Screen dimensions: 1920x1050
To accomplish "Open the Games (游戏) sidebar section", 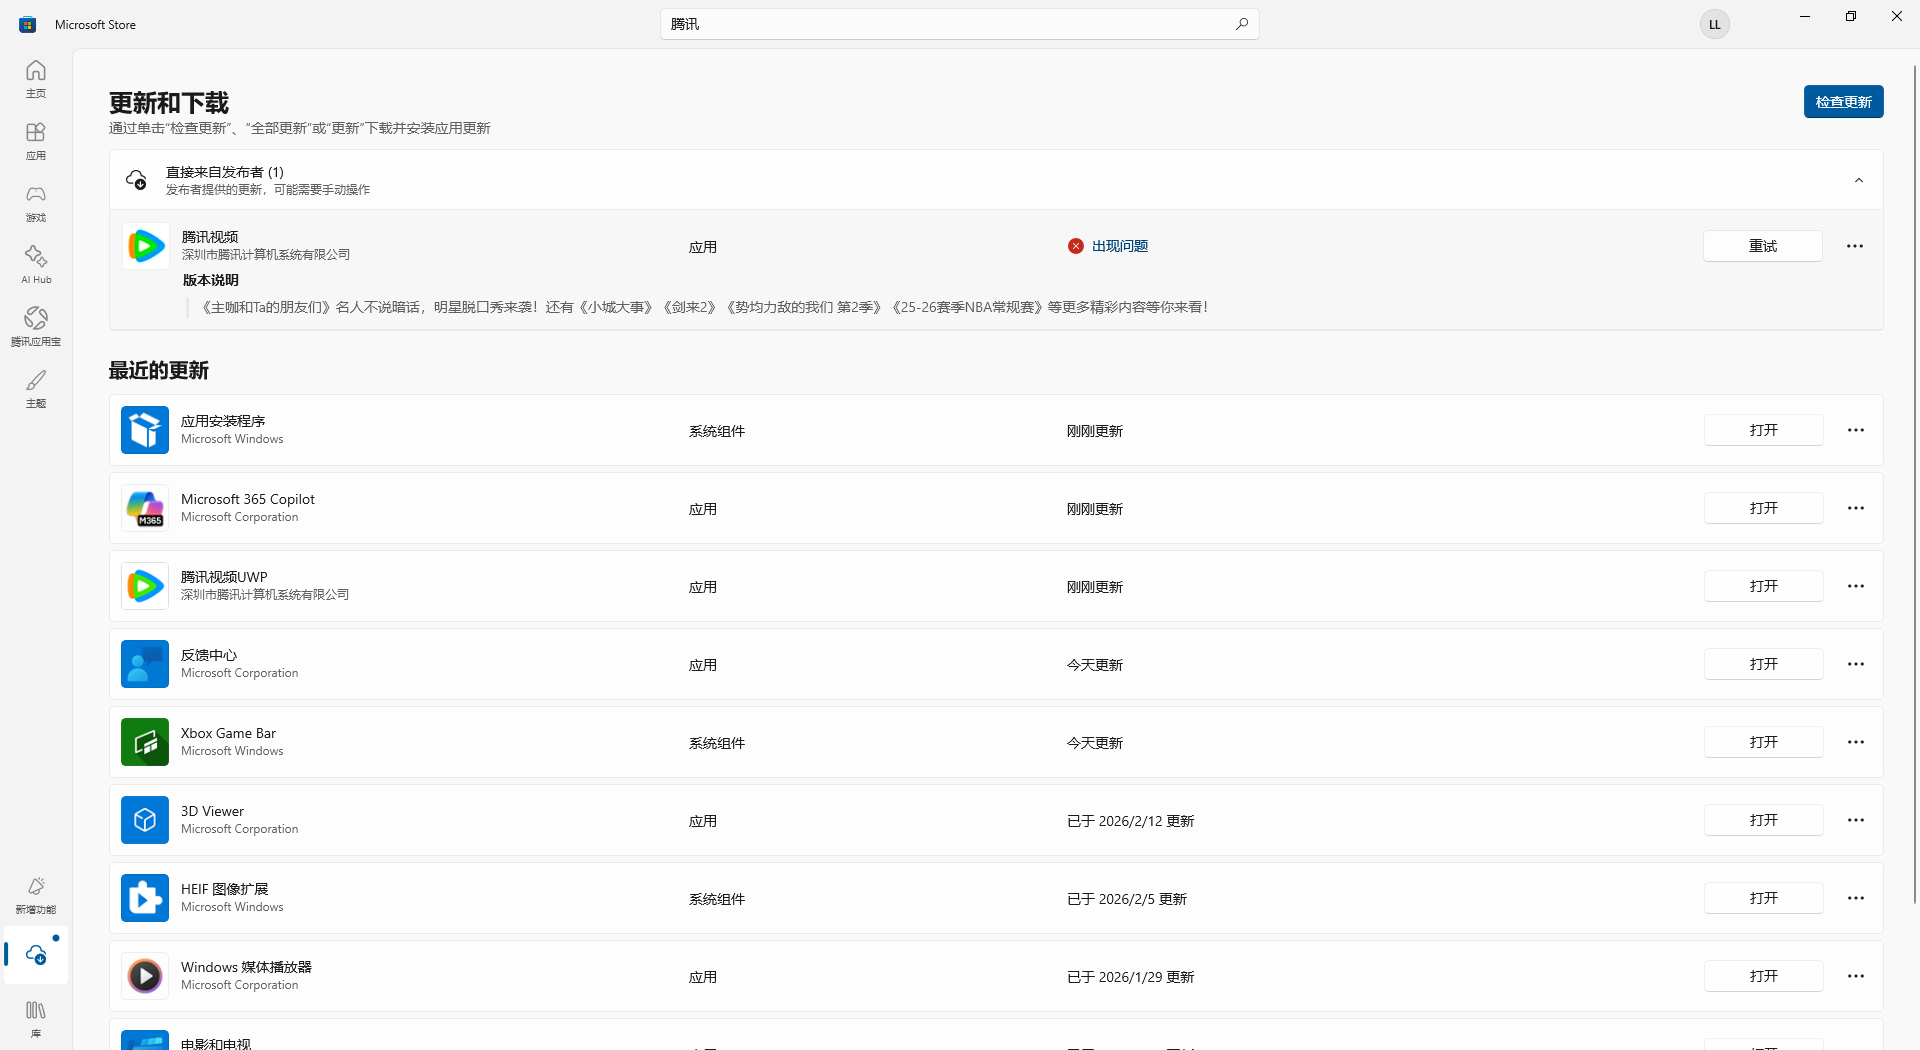I will pyautogui.click(x=36, y=202).
